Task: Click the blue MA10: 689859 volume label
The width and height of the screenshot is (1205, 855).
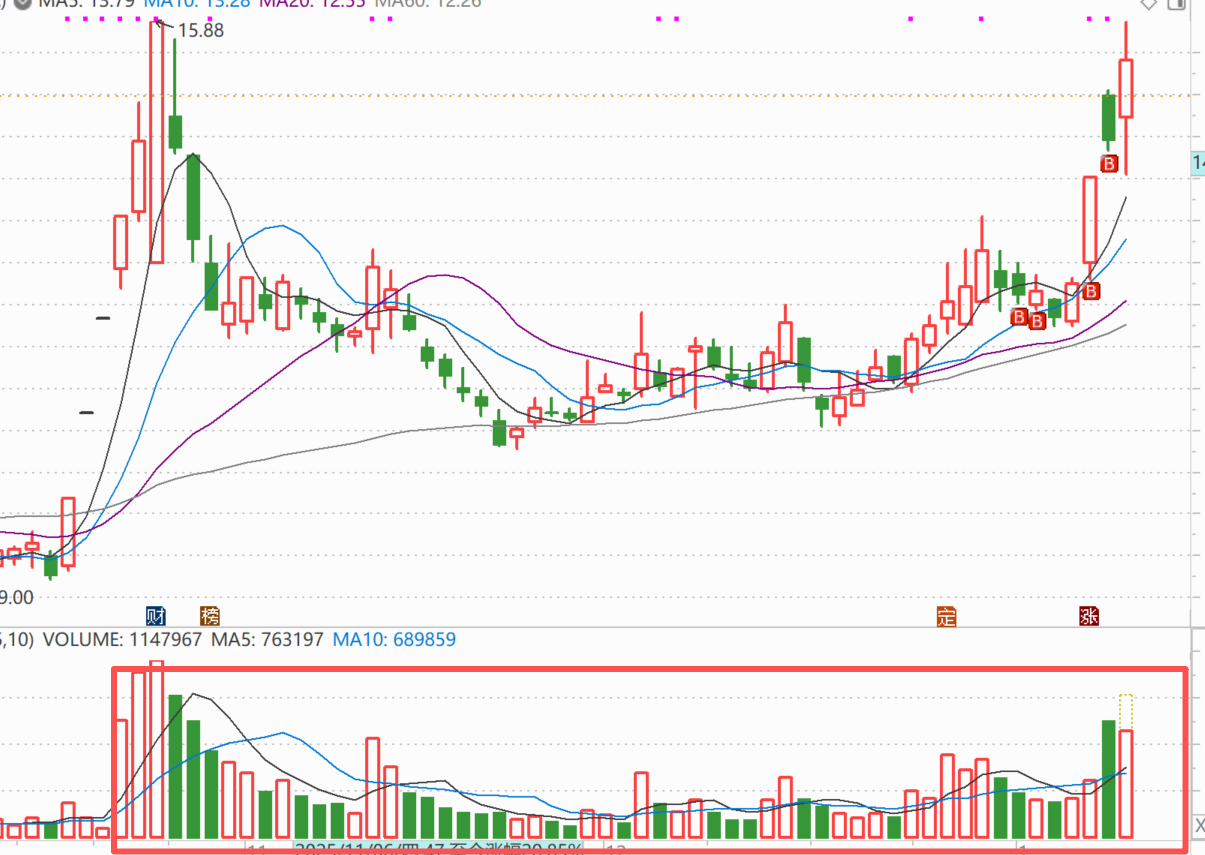Action: tap(394, 638)
